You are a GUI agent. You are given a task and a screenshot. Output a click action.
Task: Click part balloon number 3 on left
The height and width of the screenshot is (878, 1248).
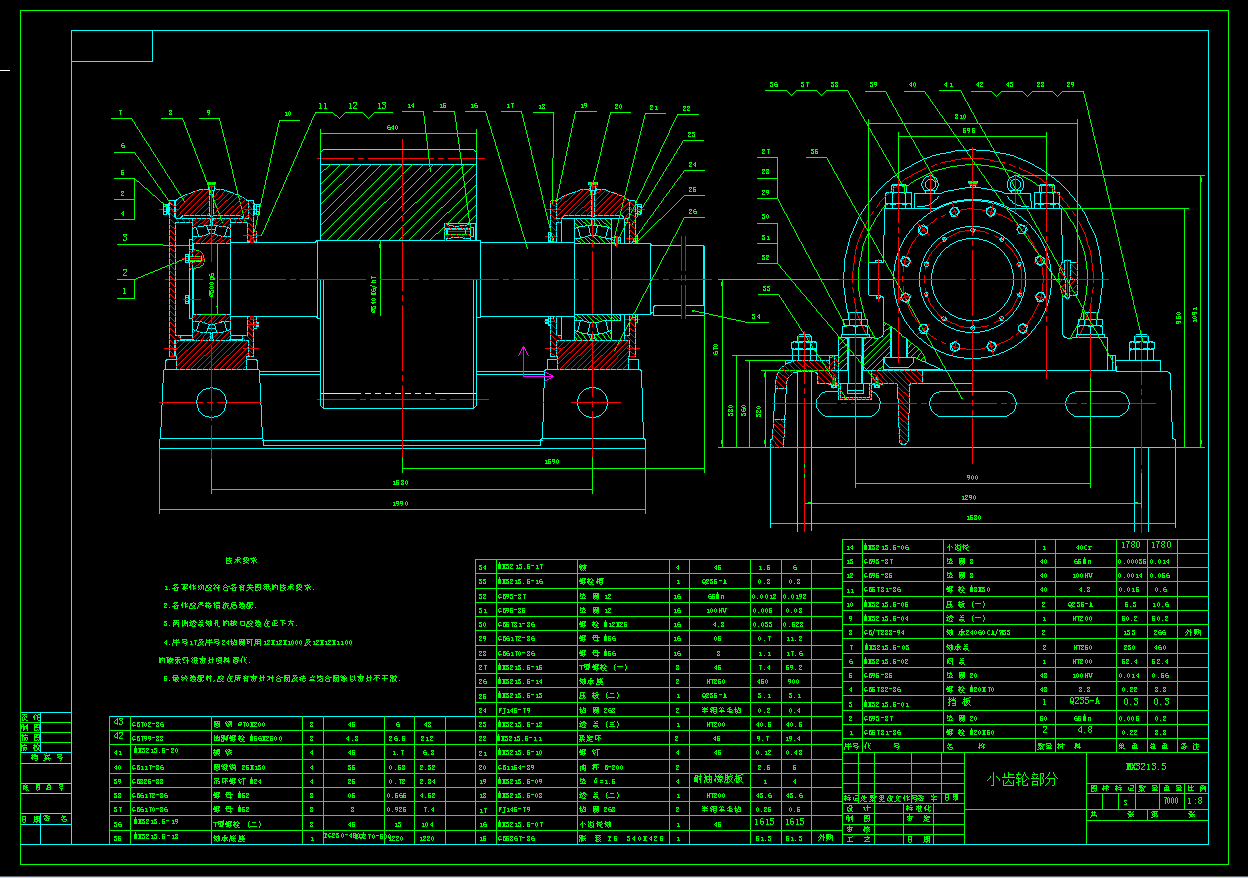click(124, 237)
